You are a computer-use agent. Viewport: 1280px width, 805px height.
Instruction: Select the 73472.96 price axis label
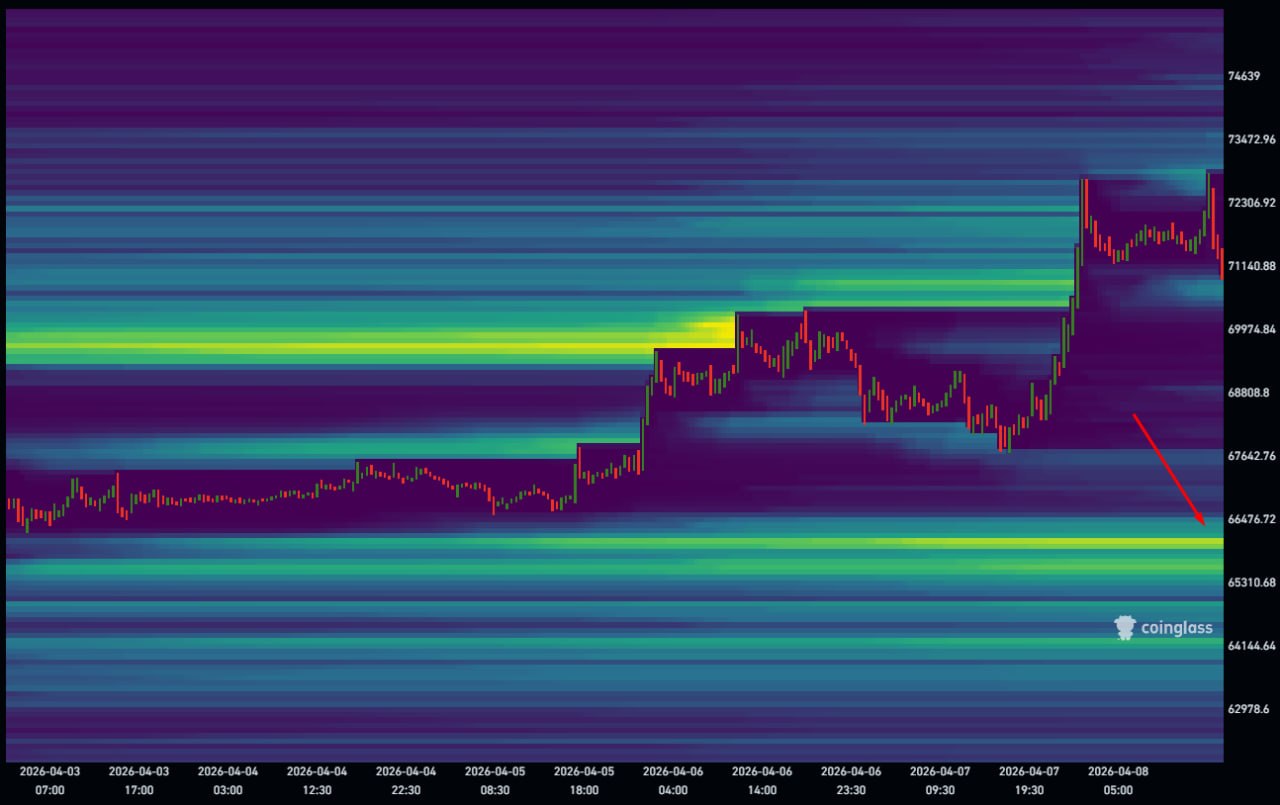[x=1252, y=139]
